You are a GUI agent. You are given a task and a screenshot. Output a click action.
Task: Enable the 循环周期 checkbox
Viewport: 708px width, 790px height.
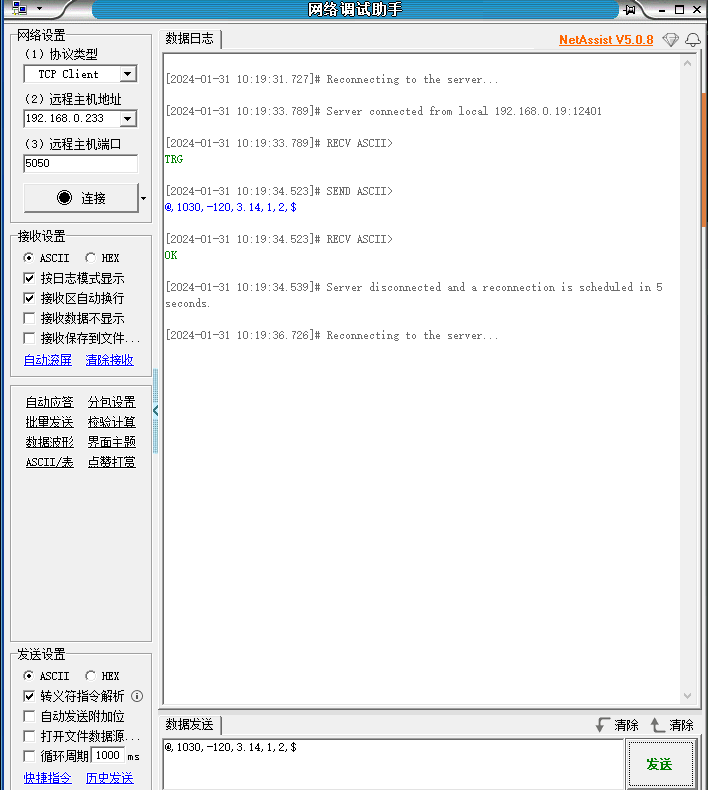[x=30, y=756]
